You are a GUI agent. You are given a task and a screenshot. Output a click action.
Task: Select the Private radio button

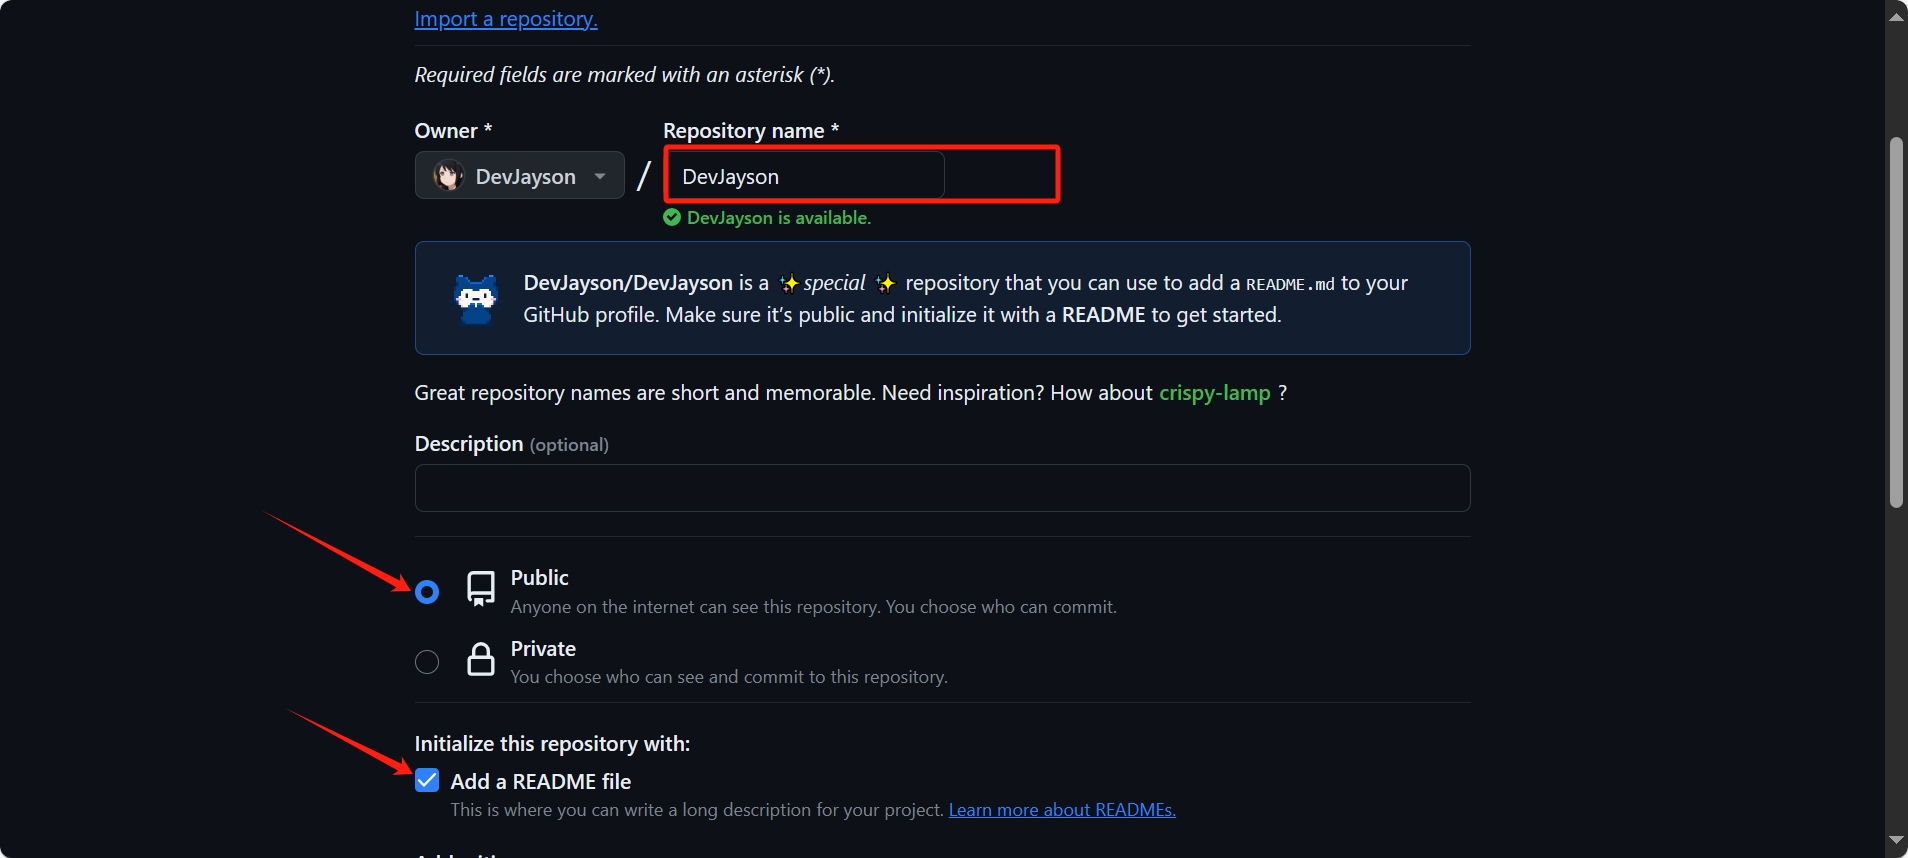coord(427,662)
